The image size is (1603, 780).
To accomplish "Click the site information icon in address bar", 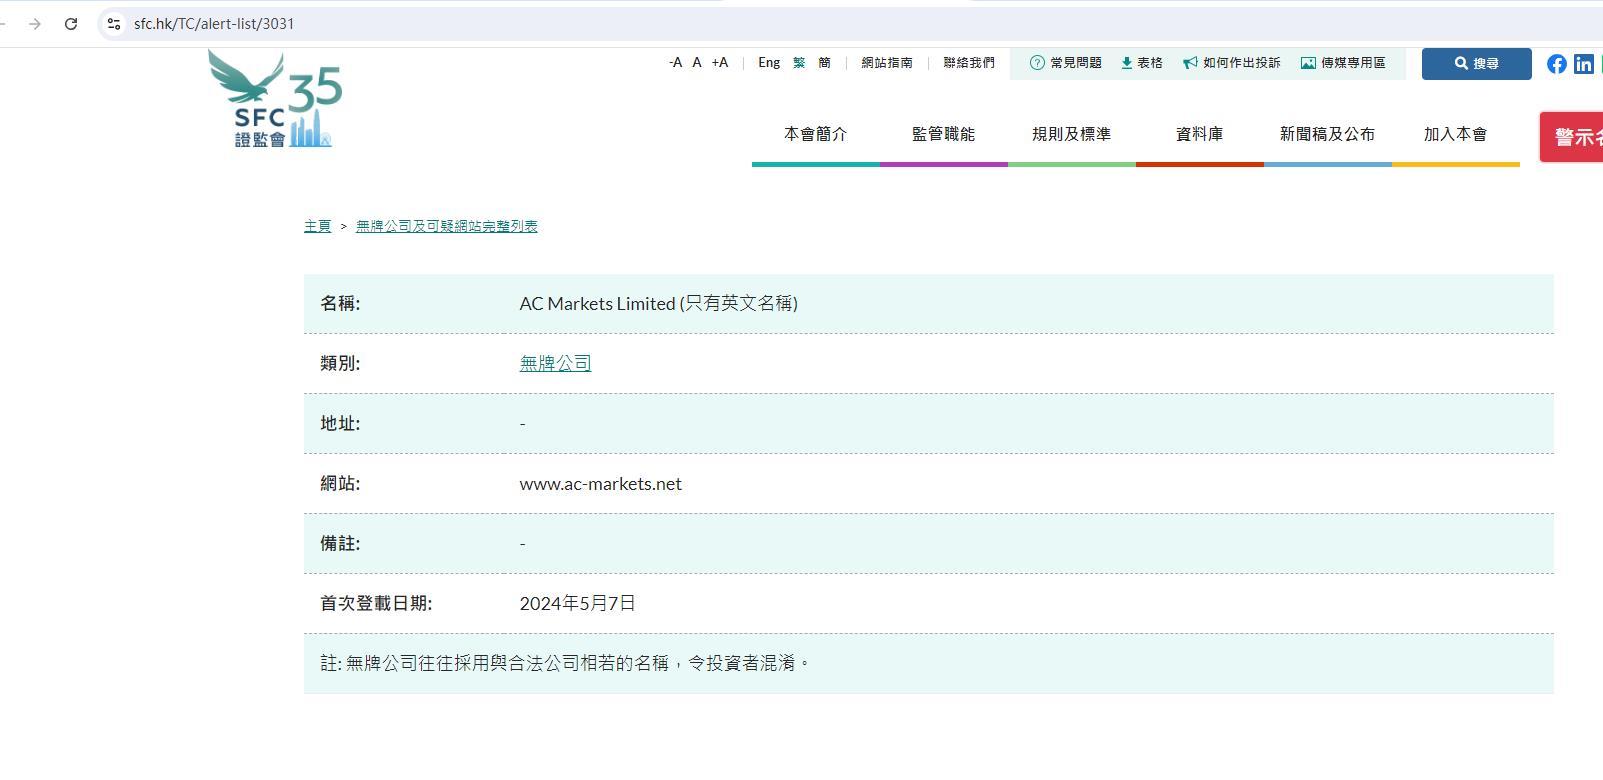I will pyautogui.click(x=114, y=24).
